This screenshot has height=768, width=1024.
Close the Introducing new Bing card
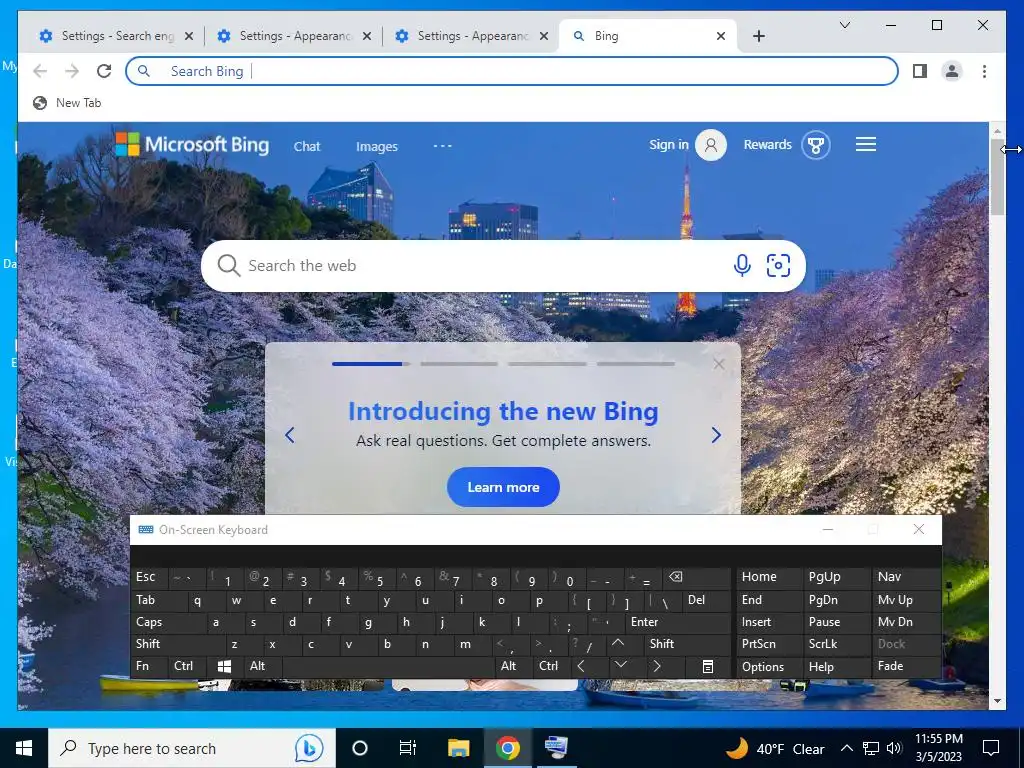pyautogui.click(x=718, y=364)
